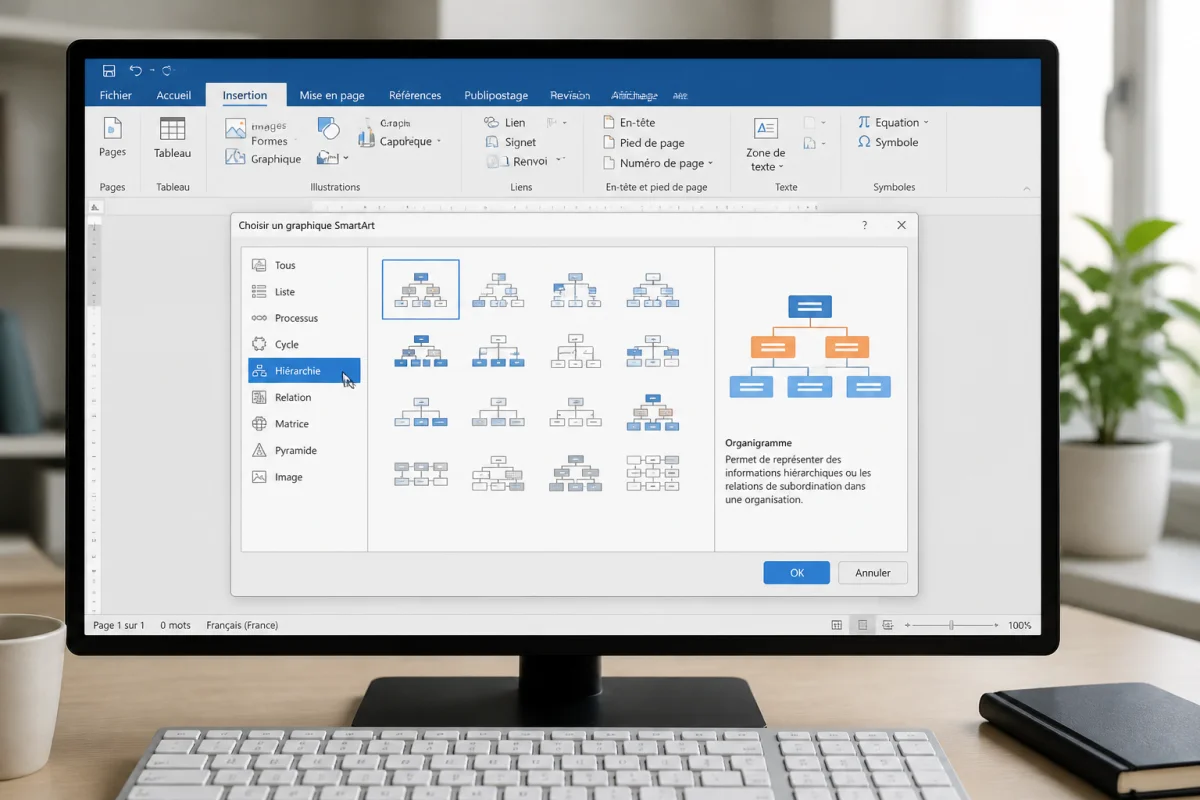1200x800 pixels.
Task: Open the Fichier tab
Action: [116, 96]
